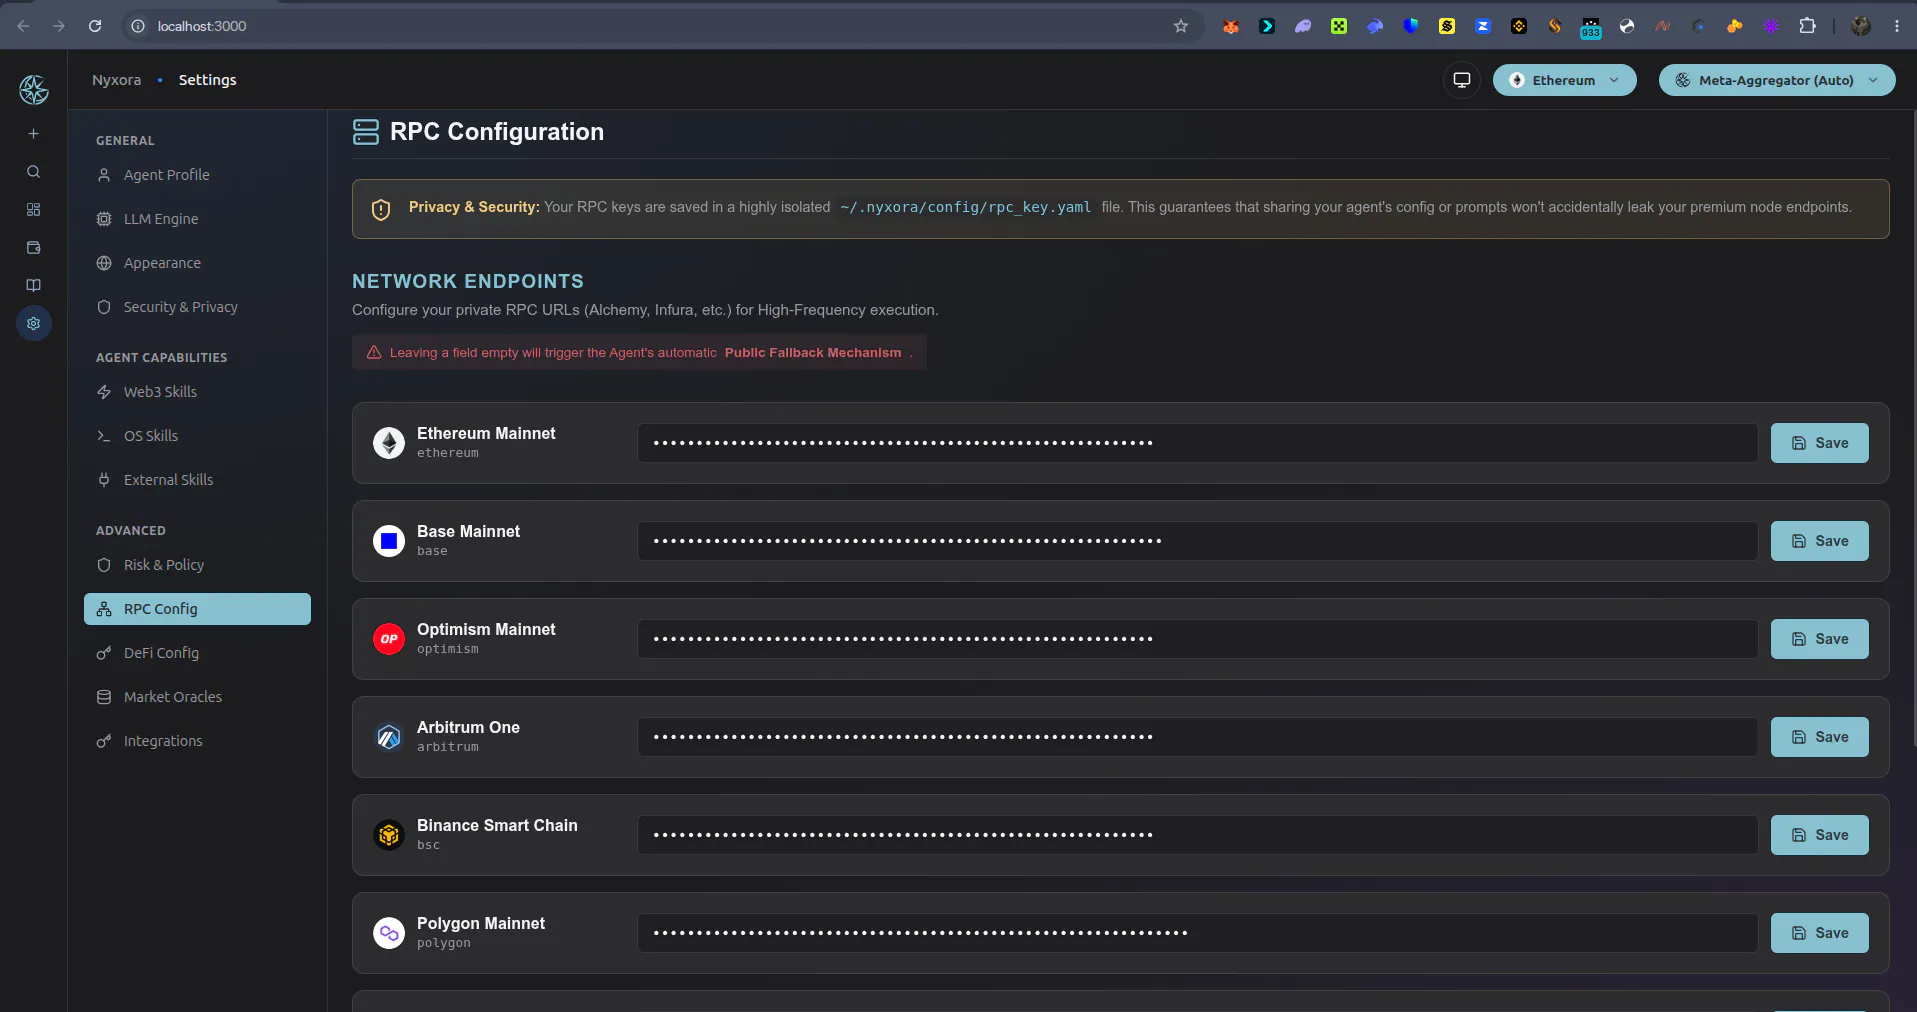The height and width of the screenshot is (1012, 1917).
Task: Click the monitor display icon in header
Action: coord(1461,80)
